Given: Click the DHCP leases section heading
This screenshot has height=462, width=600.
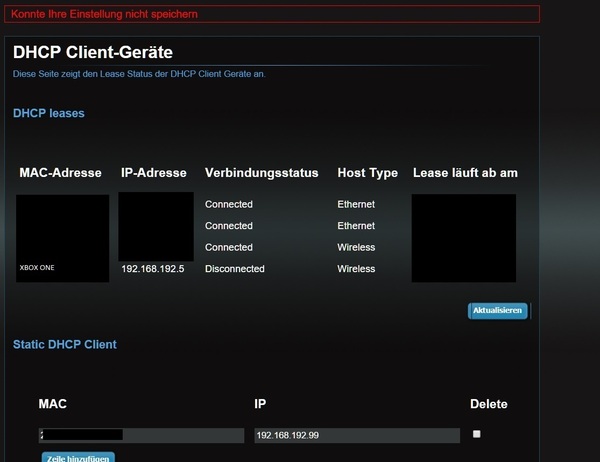Looking at the screenshot, I should click(48, 113).
